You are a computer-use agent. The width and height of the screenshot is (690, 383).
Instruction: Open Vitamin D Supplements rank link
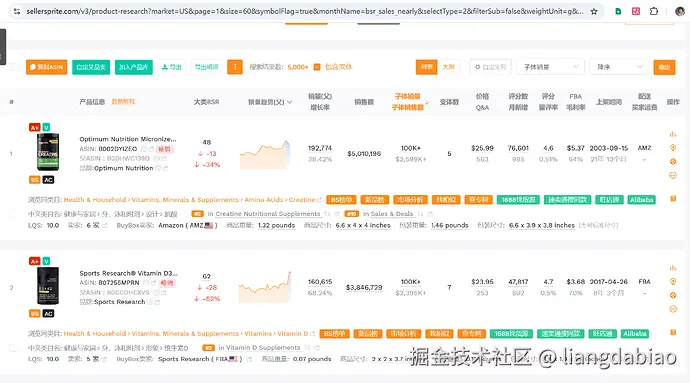pyautogui.click(x=264, y=347)
